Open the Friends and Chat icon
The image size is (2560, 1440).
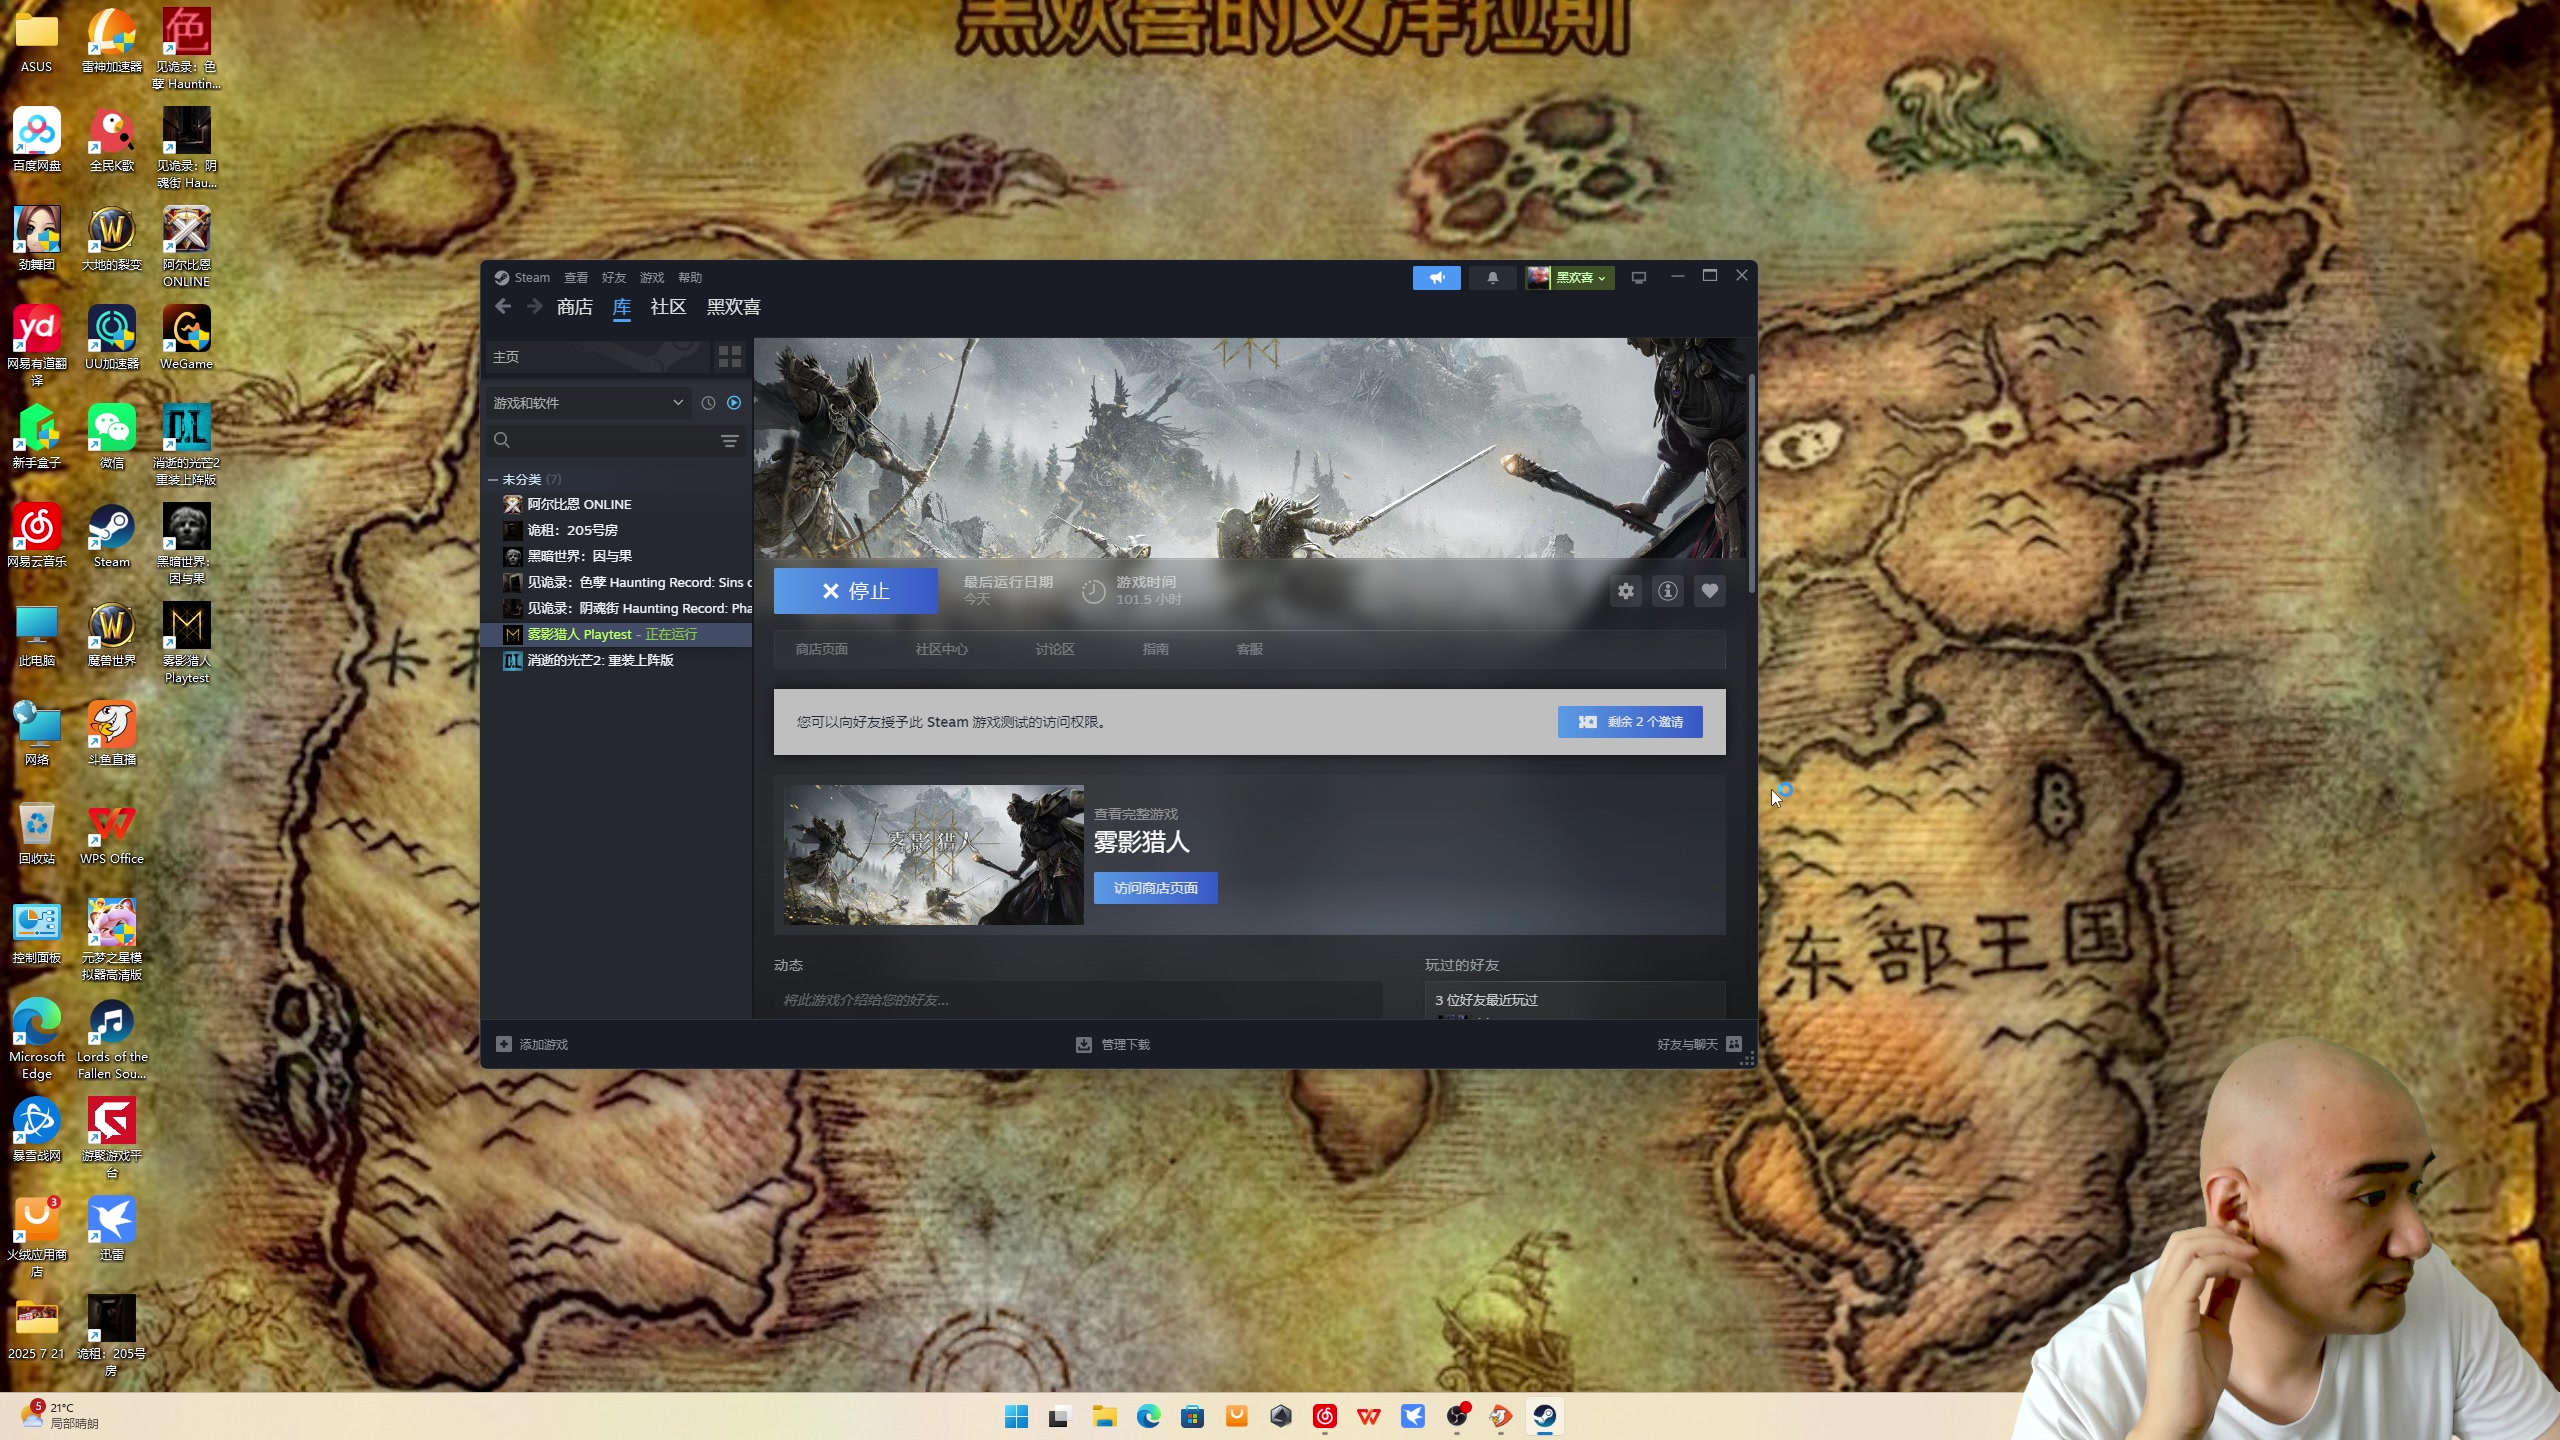click(1734, 1044)
